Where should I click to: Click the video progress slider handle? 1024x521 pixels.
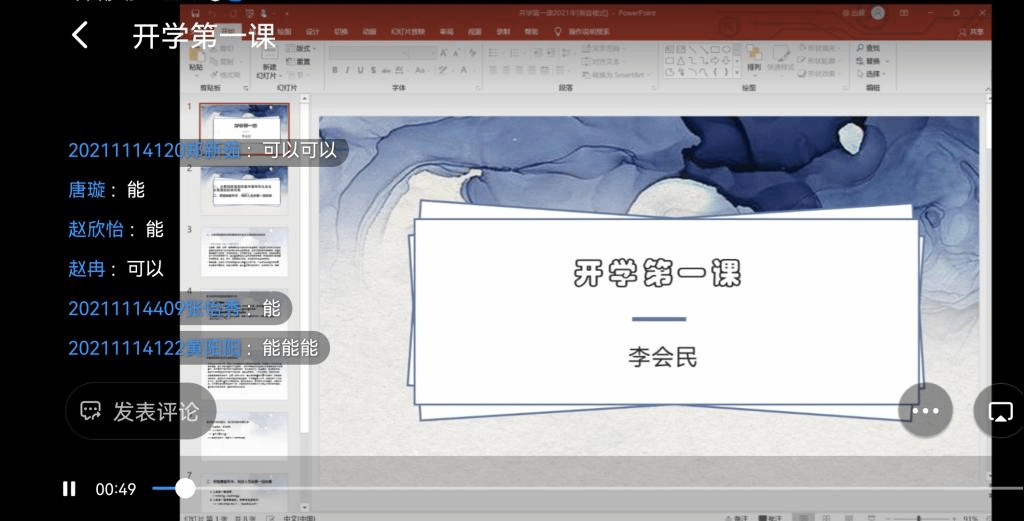[185, 488]
